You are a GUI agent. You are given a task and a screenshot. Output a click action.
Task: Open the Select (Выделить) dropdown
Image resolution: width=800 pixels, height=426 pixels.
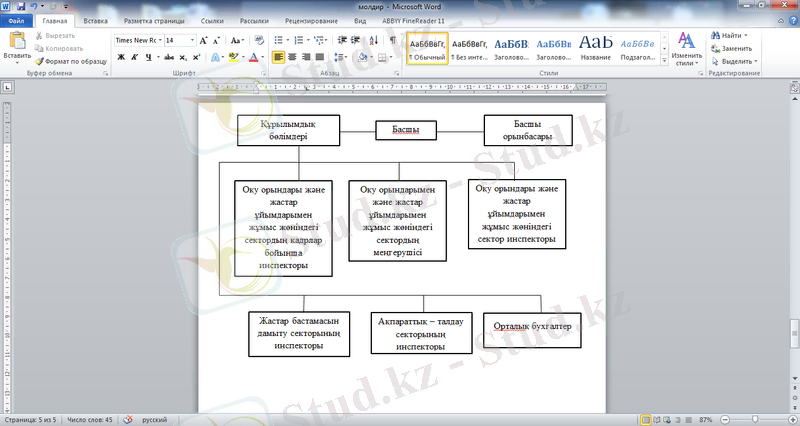734,61
